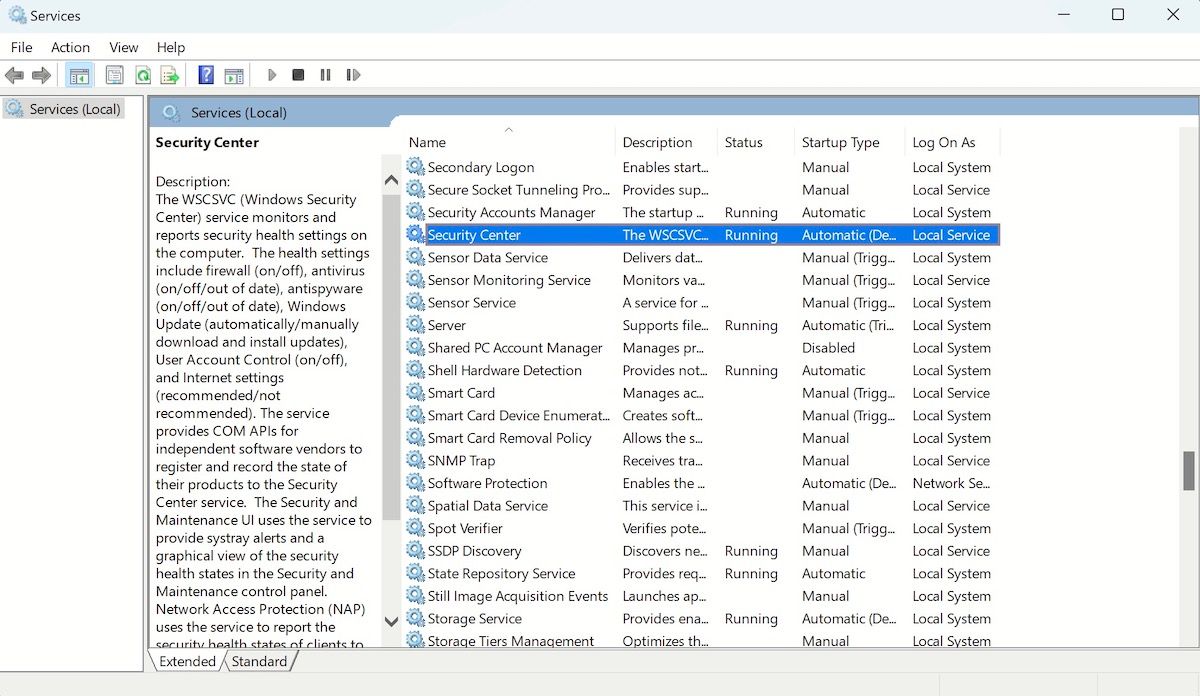Switch to the Standard tab

click(x=259, y=661)
